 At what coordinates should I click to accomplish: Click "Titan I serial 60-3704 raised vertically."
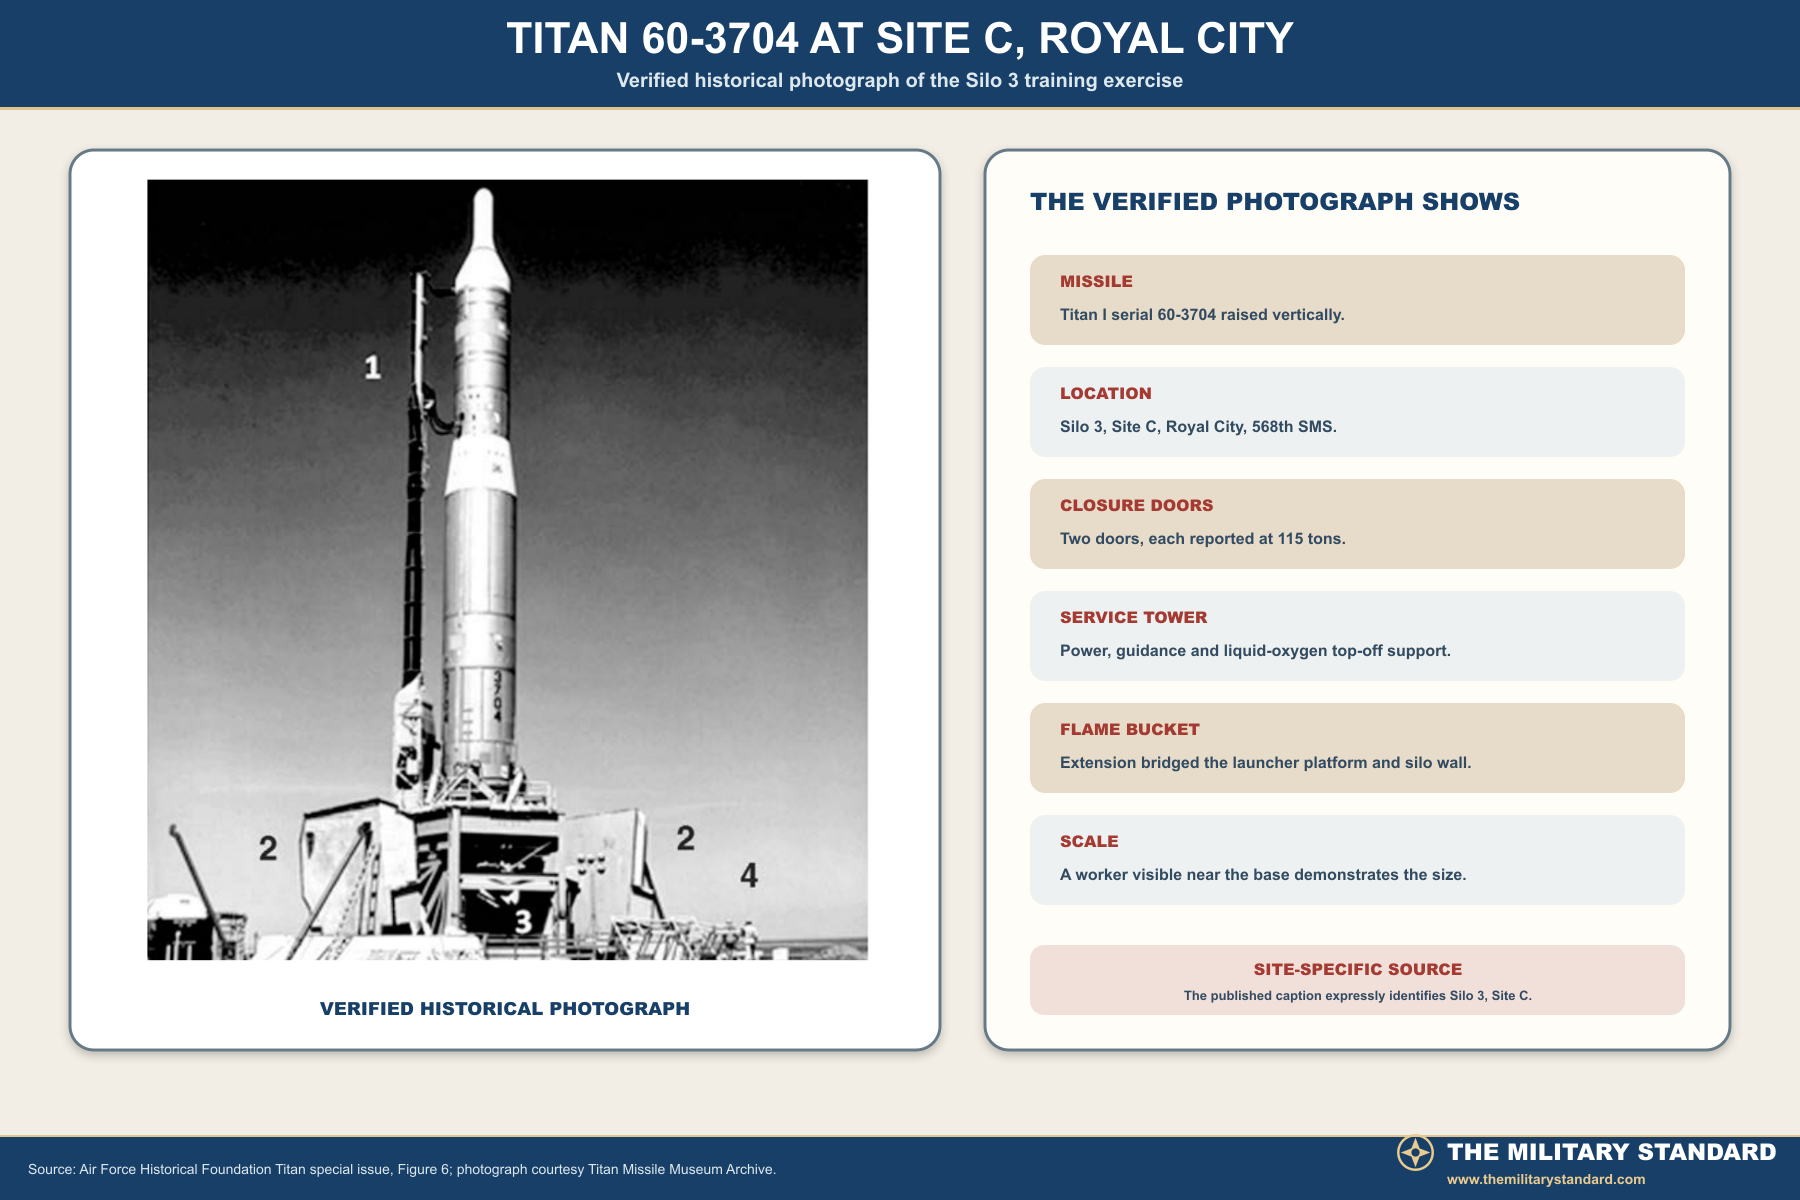click(1202, 315)
